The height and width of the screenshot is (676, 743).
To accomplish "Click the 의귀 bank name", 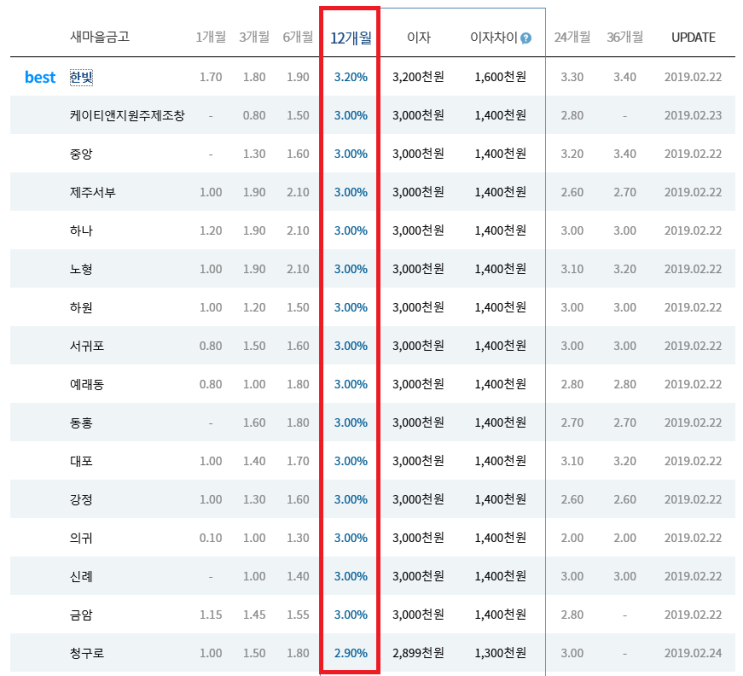I will pyautogui.click(x=81, y=538).
